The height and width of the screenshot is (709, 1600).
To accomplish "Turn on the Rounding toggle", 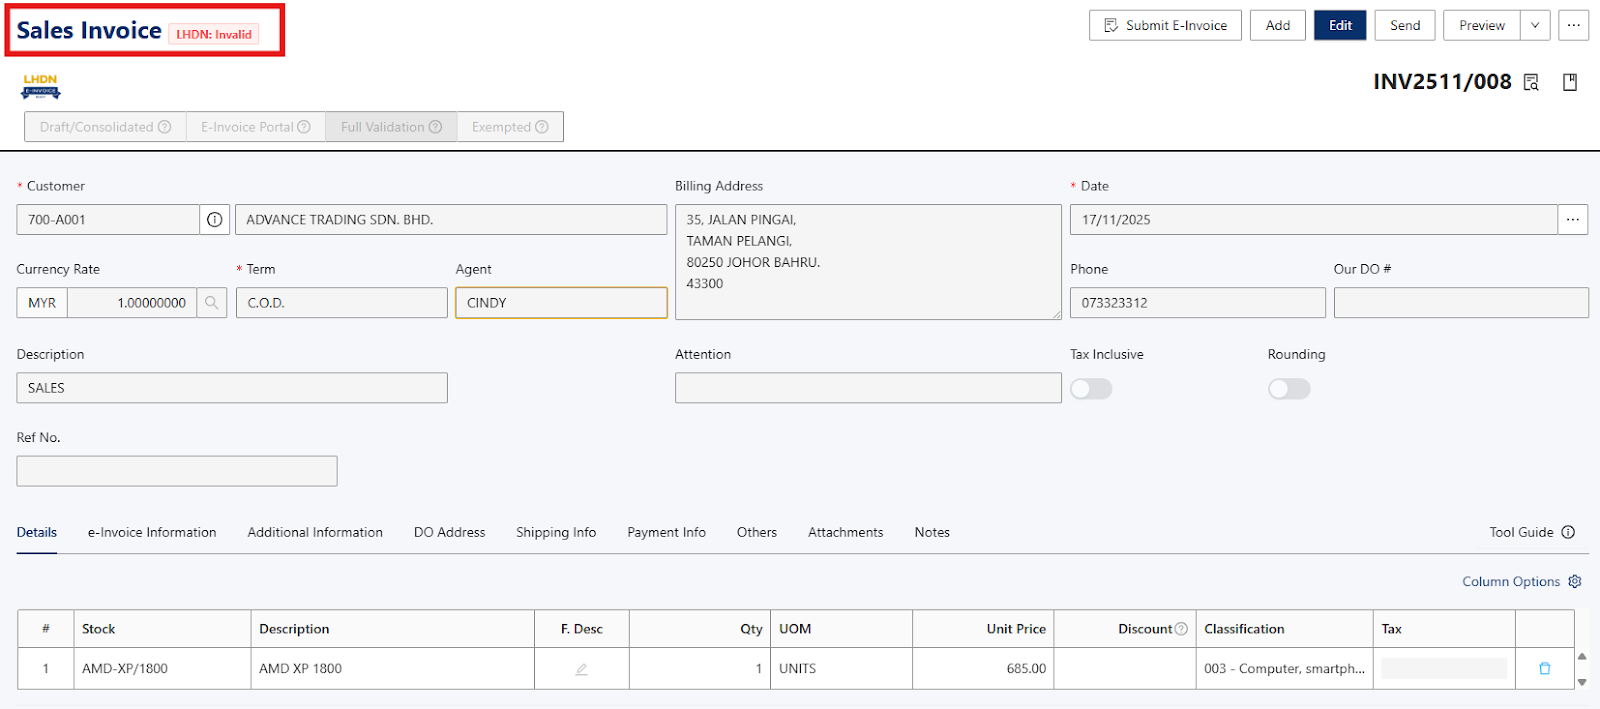I will point(1289,389).
